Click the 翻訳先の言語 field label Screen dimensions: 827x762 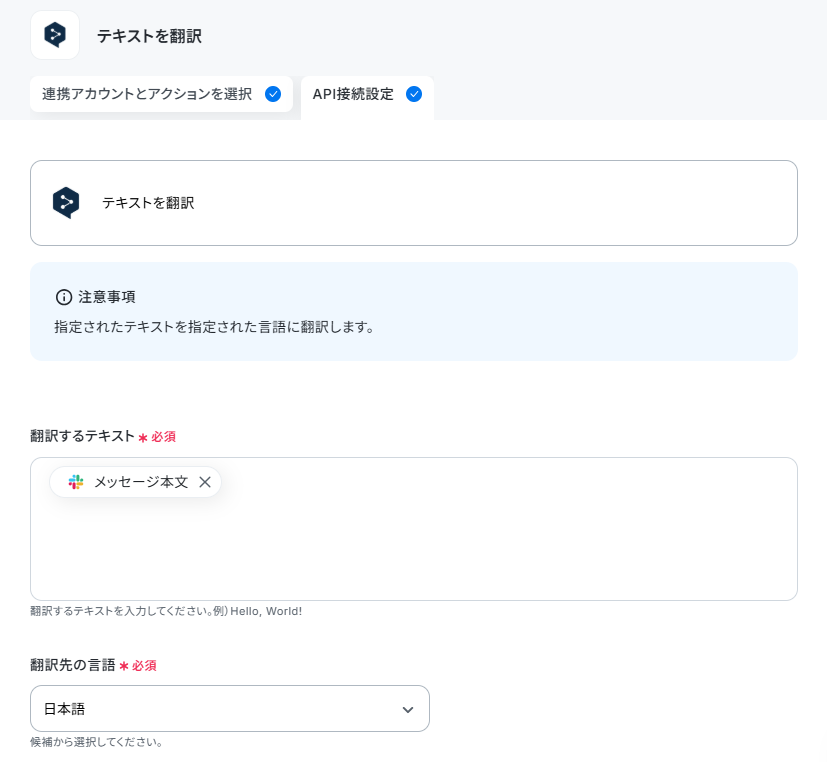click(73, 665)
